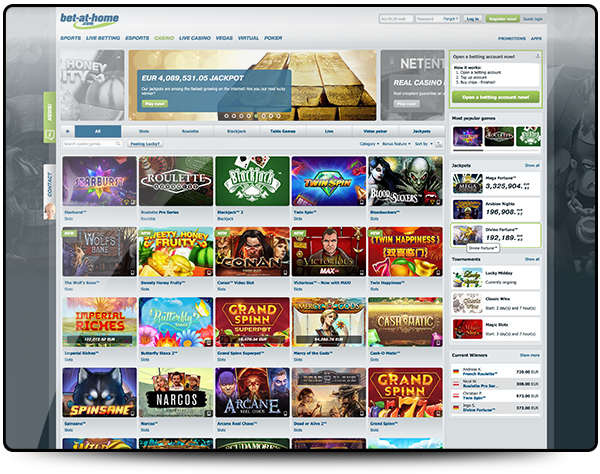Open the Esports menu

pos(137,38)
